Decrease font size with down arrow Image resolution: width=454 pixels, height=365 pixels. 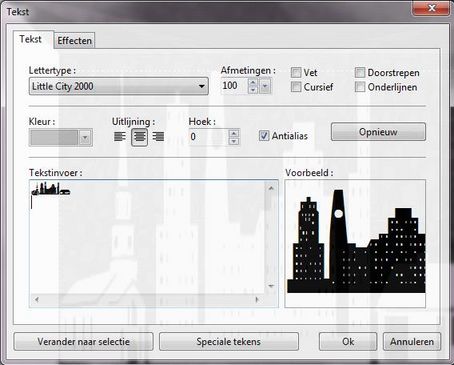pos(253,90)
